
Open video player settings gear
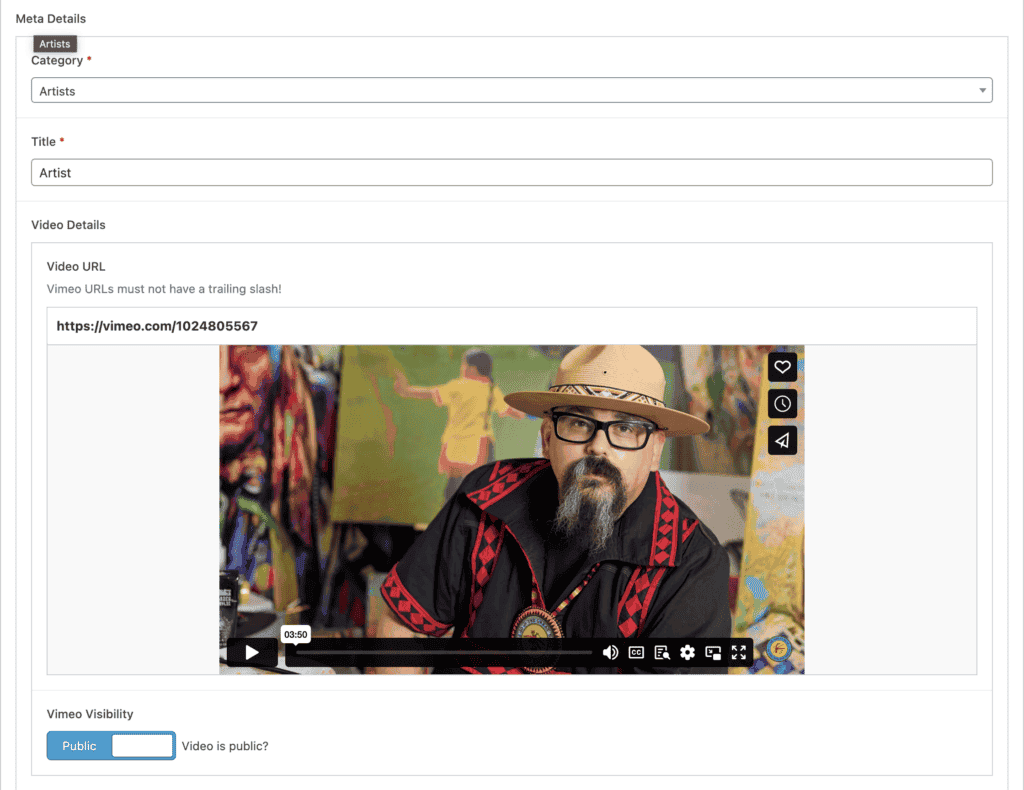pos(688,652)
